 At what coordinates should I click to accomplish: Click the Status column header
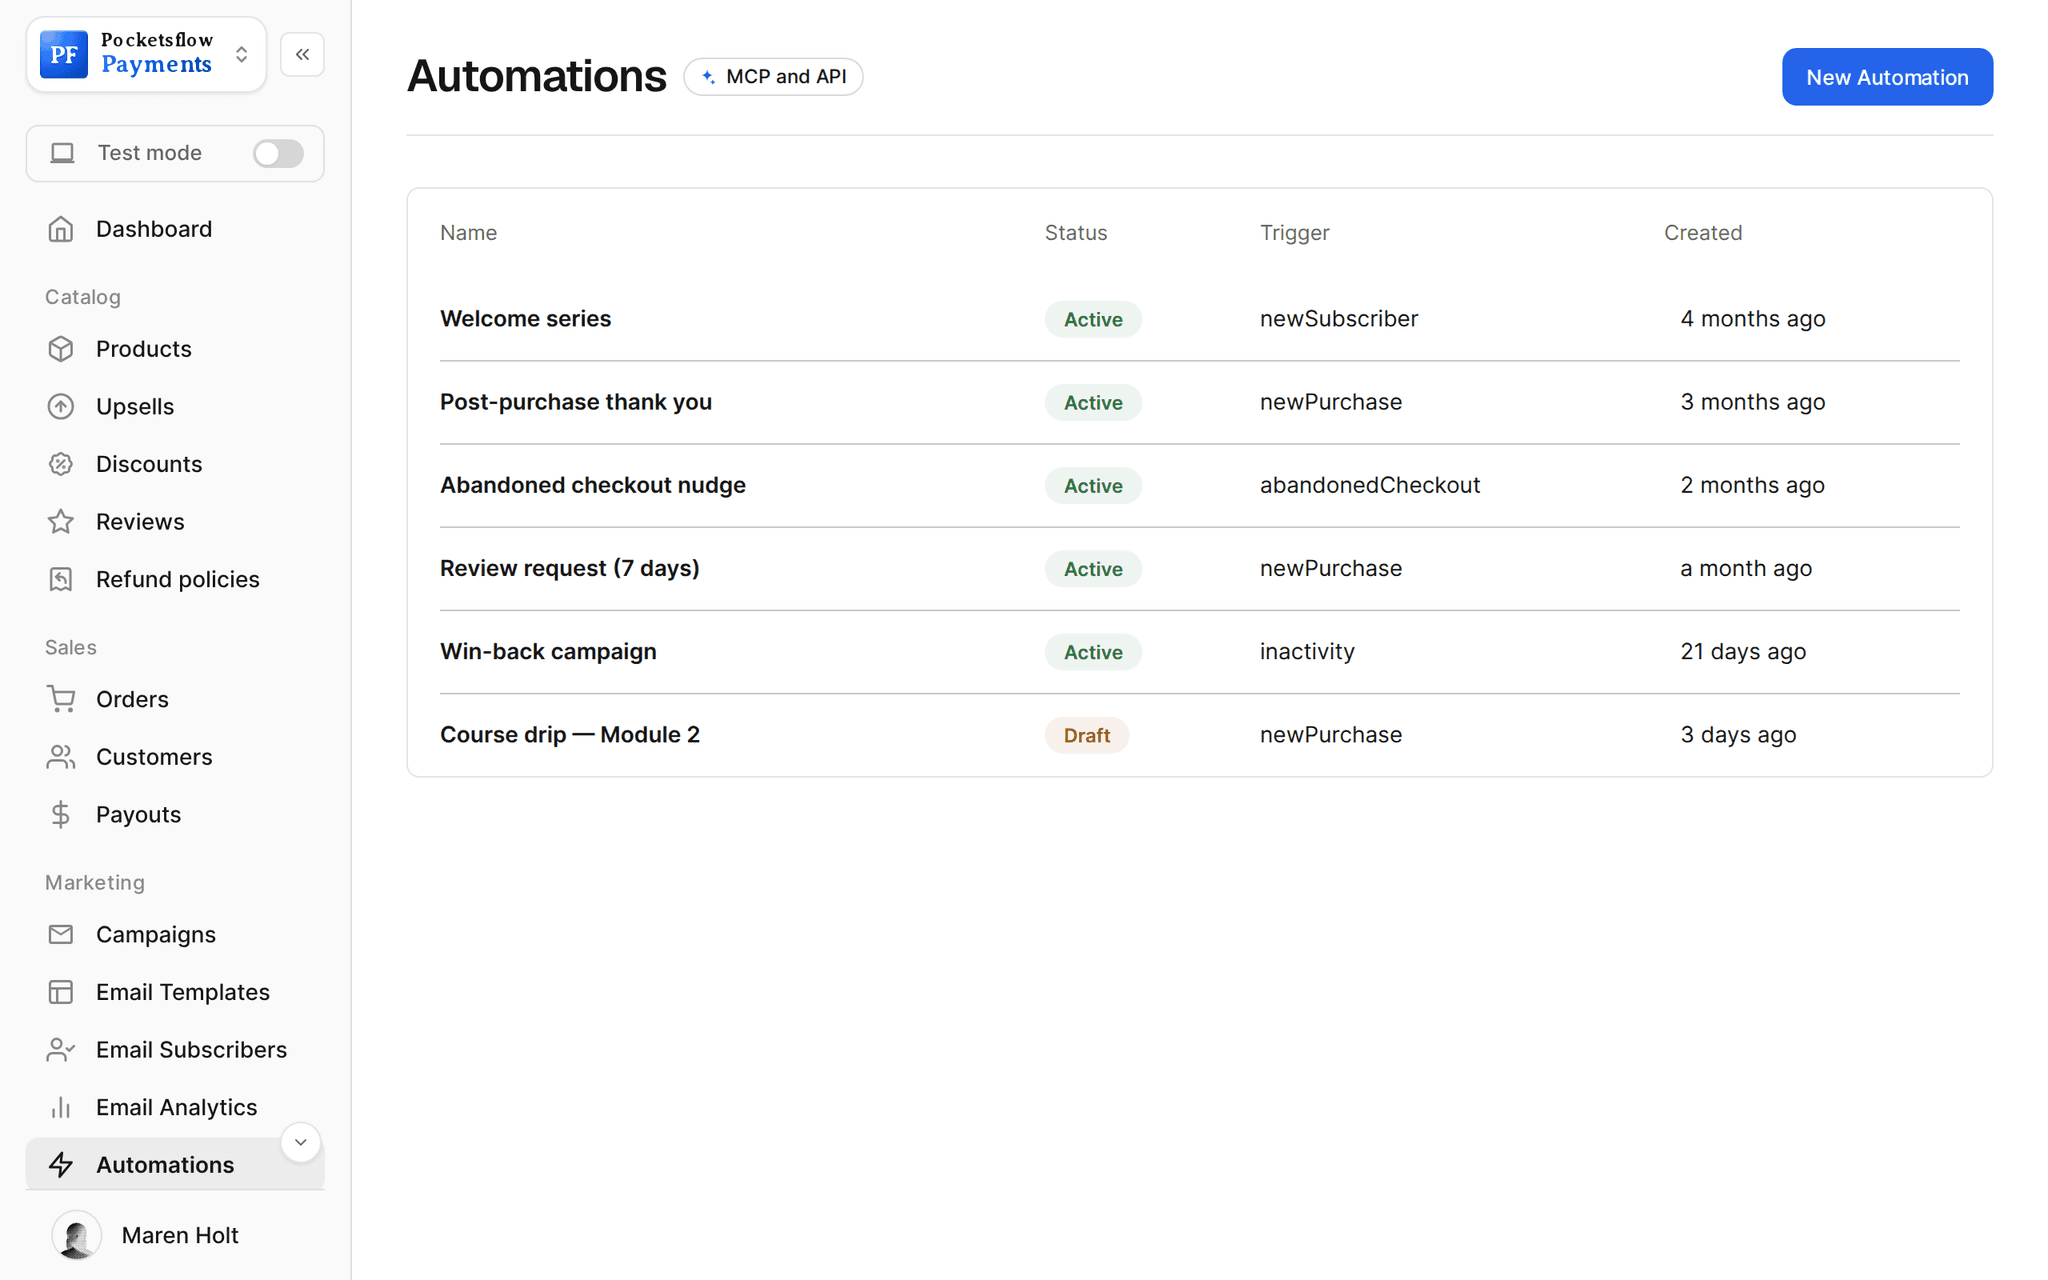[x=1076, y=232]
